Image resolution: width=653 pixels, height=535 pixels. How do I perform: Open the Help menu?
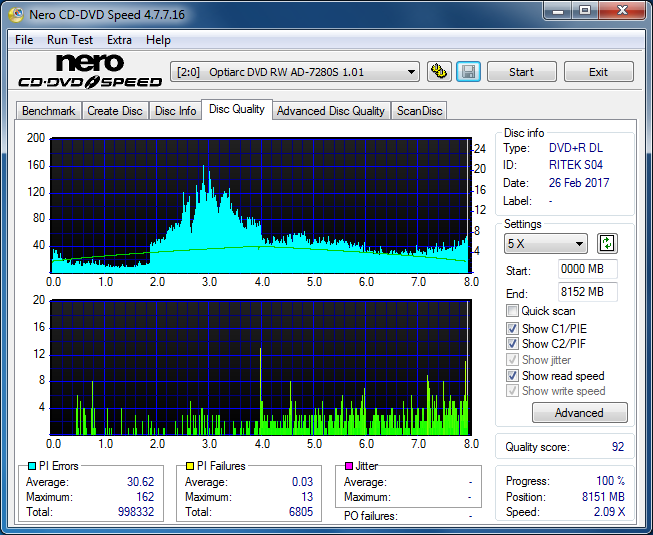[x=158, y=40]
